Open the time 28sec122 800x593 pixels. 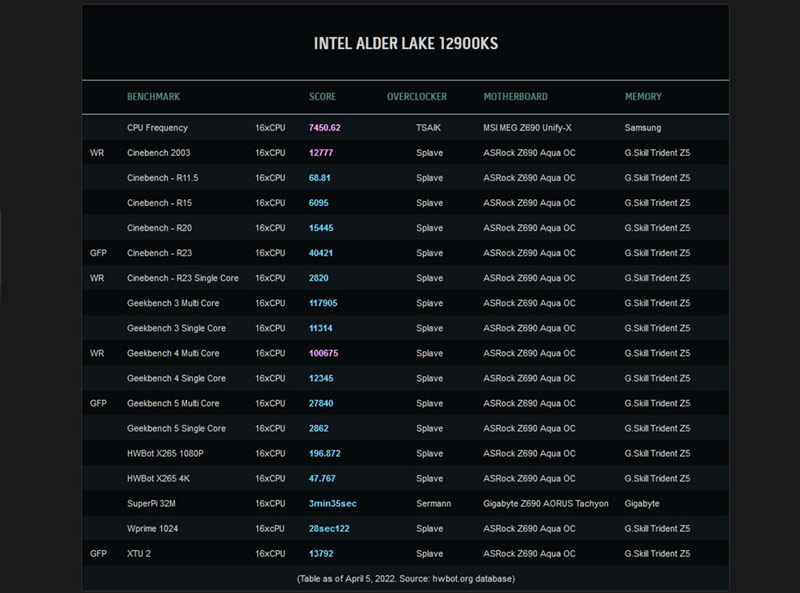point(329,528)
